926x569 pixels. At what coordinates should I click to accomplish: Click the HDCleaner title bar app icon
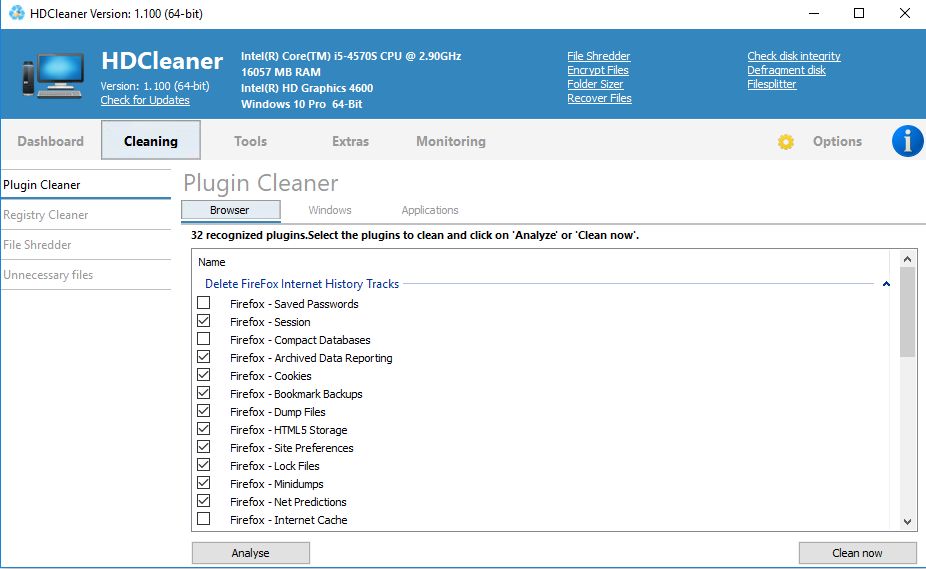pyautogui.click(x=17, y=12)
